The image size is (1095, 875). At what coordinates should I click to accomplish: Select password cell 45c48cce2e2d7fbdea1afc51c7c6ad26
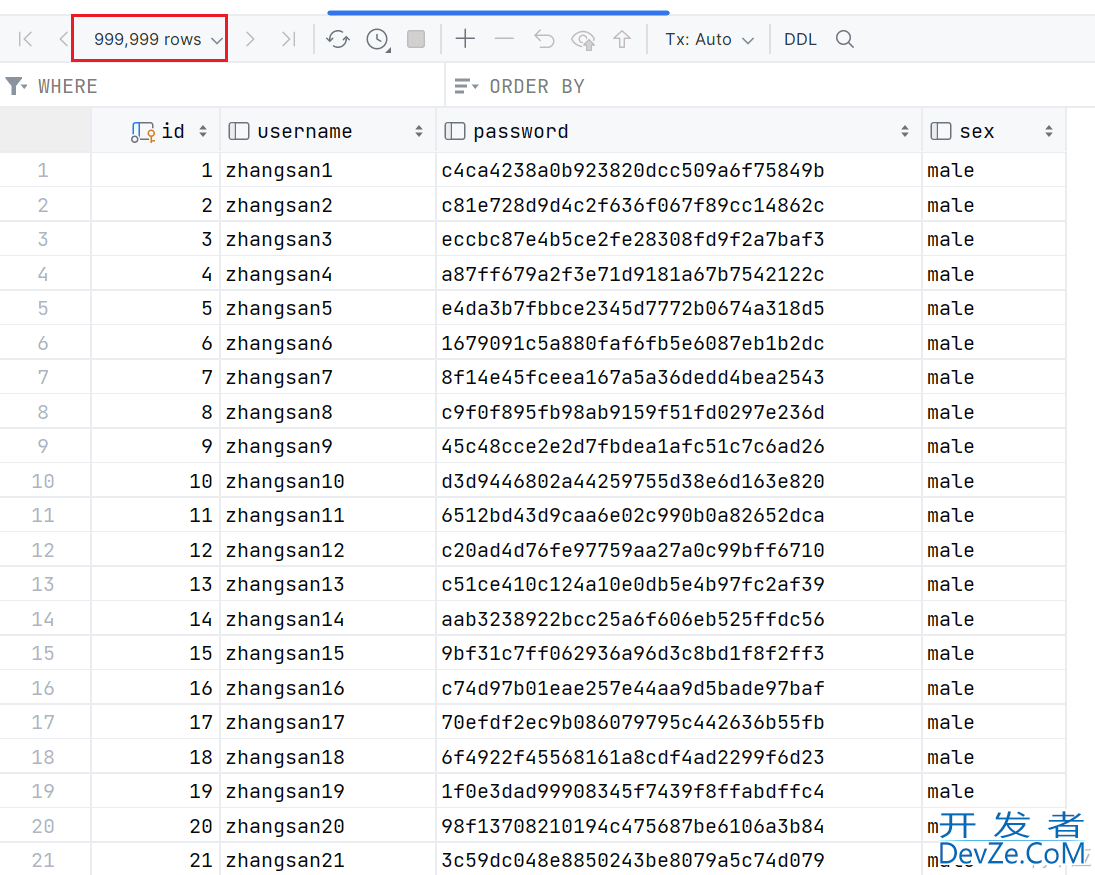[679, 446]
